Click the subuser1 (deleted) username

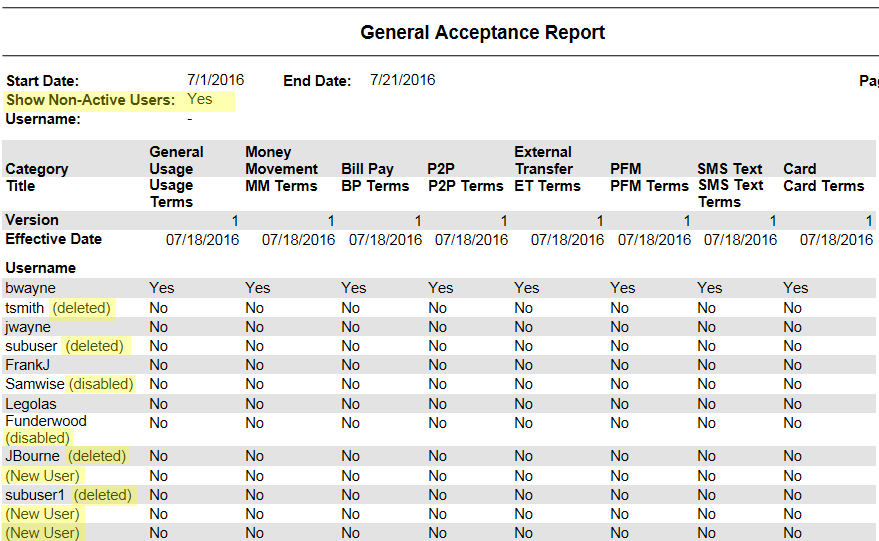click(68, 495)
